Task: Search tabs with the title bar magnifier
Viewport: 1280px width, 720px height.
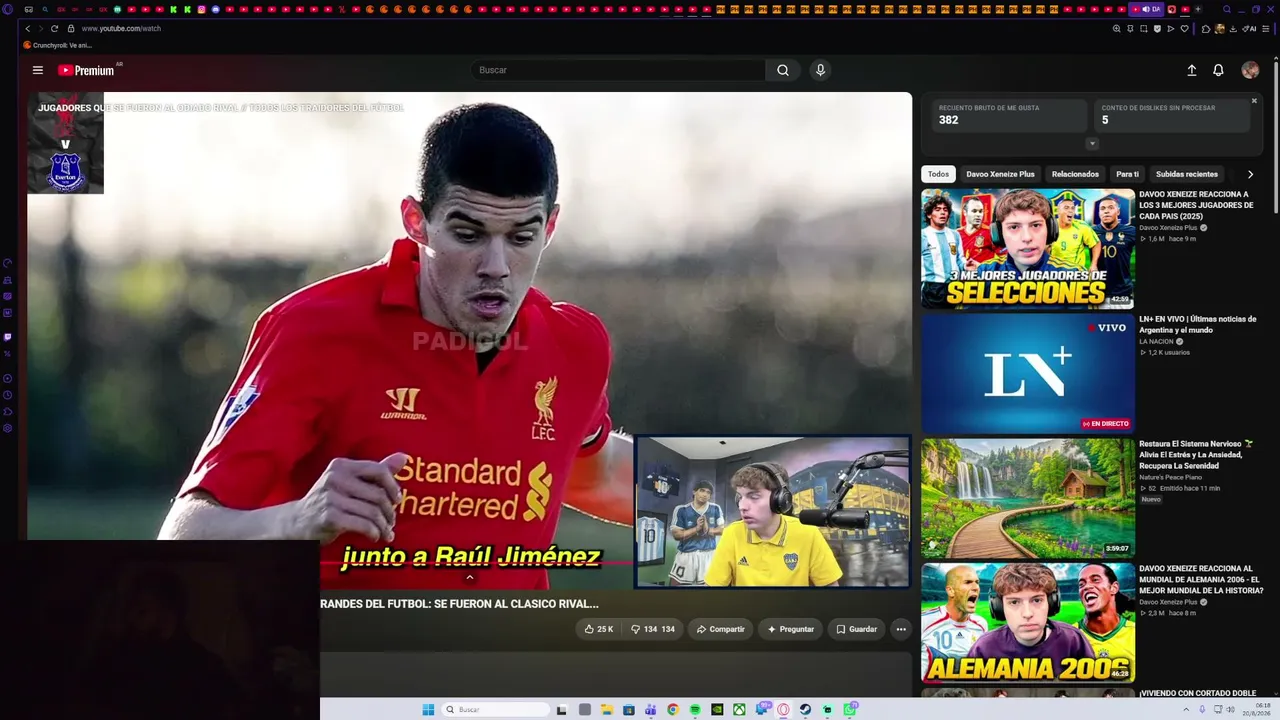Action: pyautogui.click(x=1227, y=10)
